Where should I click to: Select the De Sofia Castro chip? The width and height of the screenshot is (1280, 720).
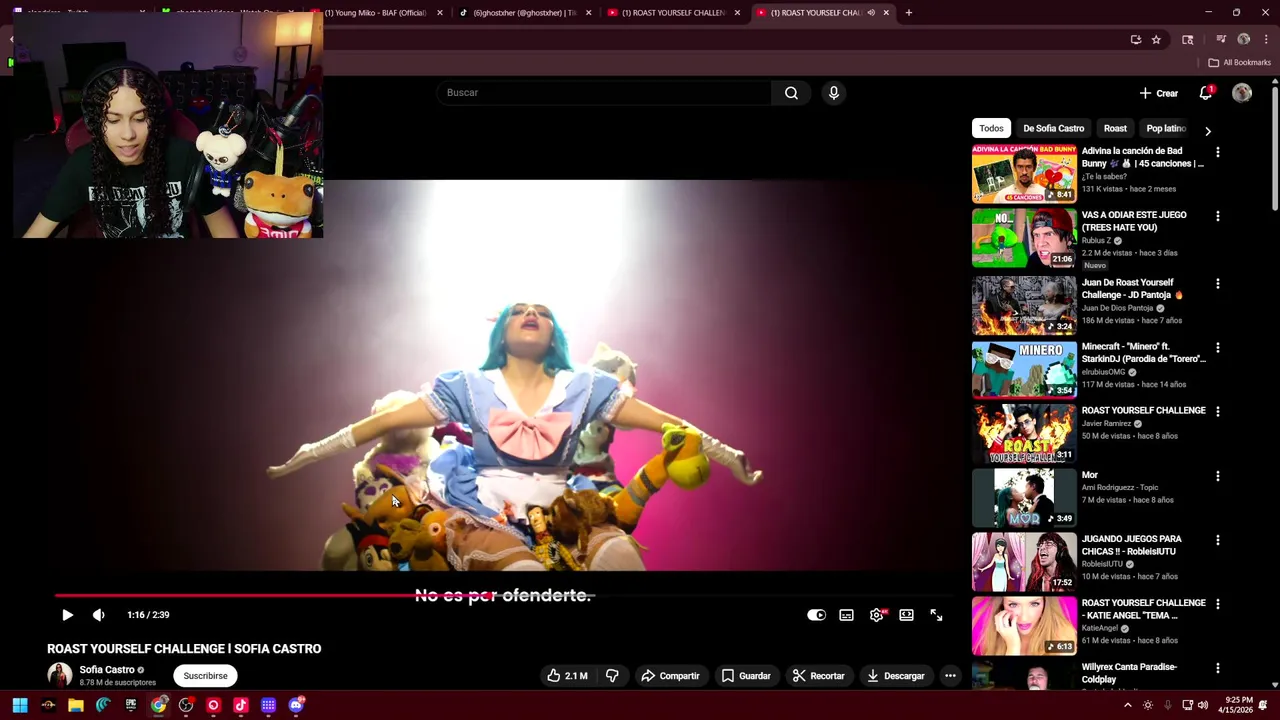coord(1053,128)
